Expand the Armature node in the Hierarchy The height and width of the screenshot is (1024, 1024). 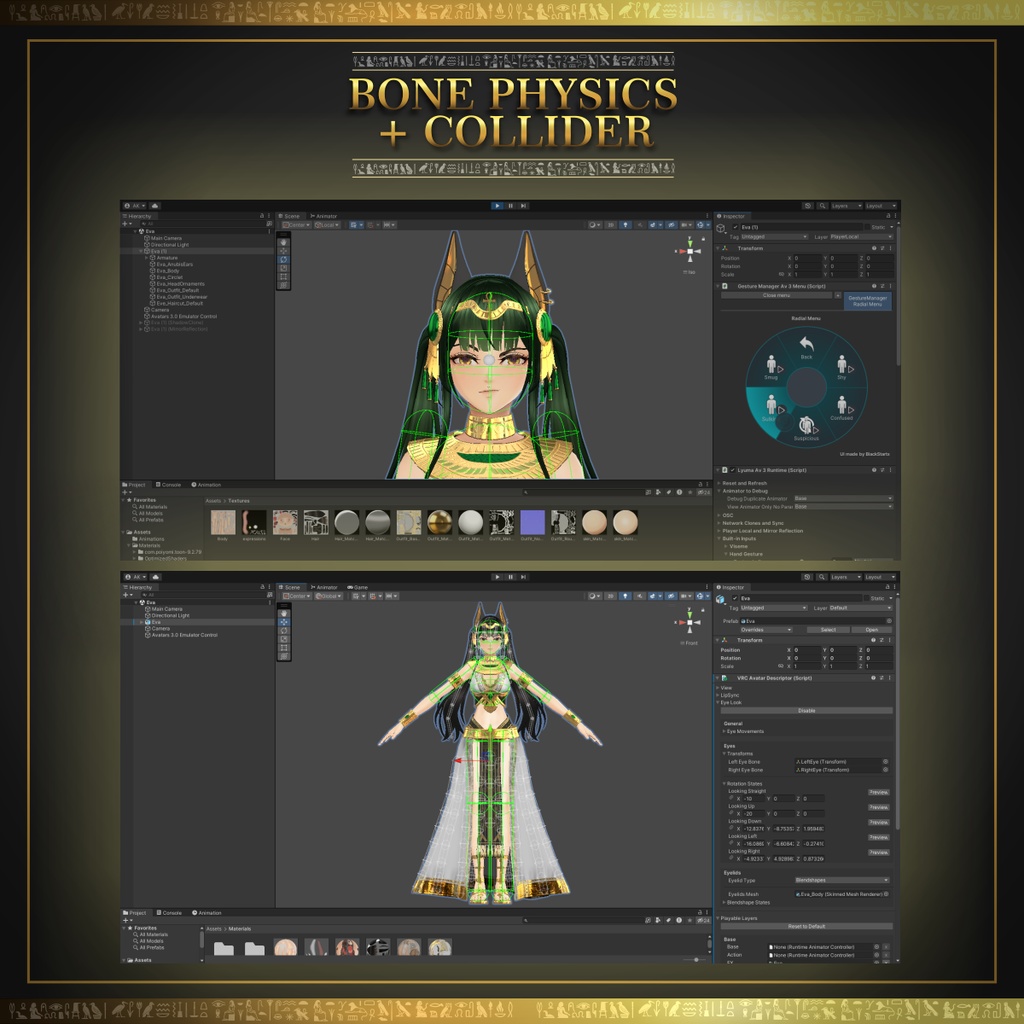[146, 258]
